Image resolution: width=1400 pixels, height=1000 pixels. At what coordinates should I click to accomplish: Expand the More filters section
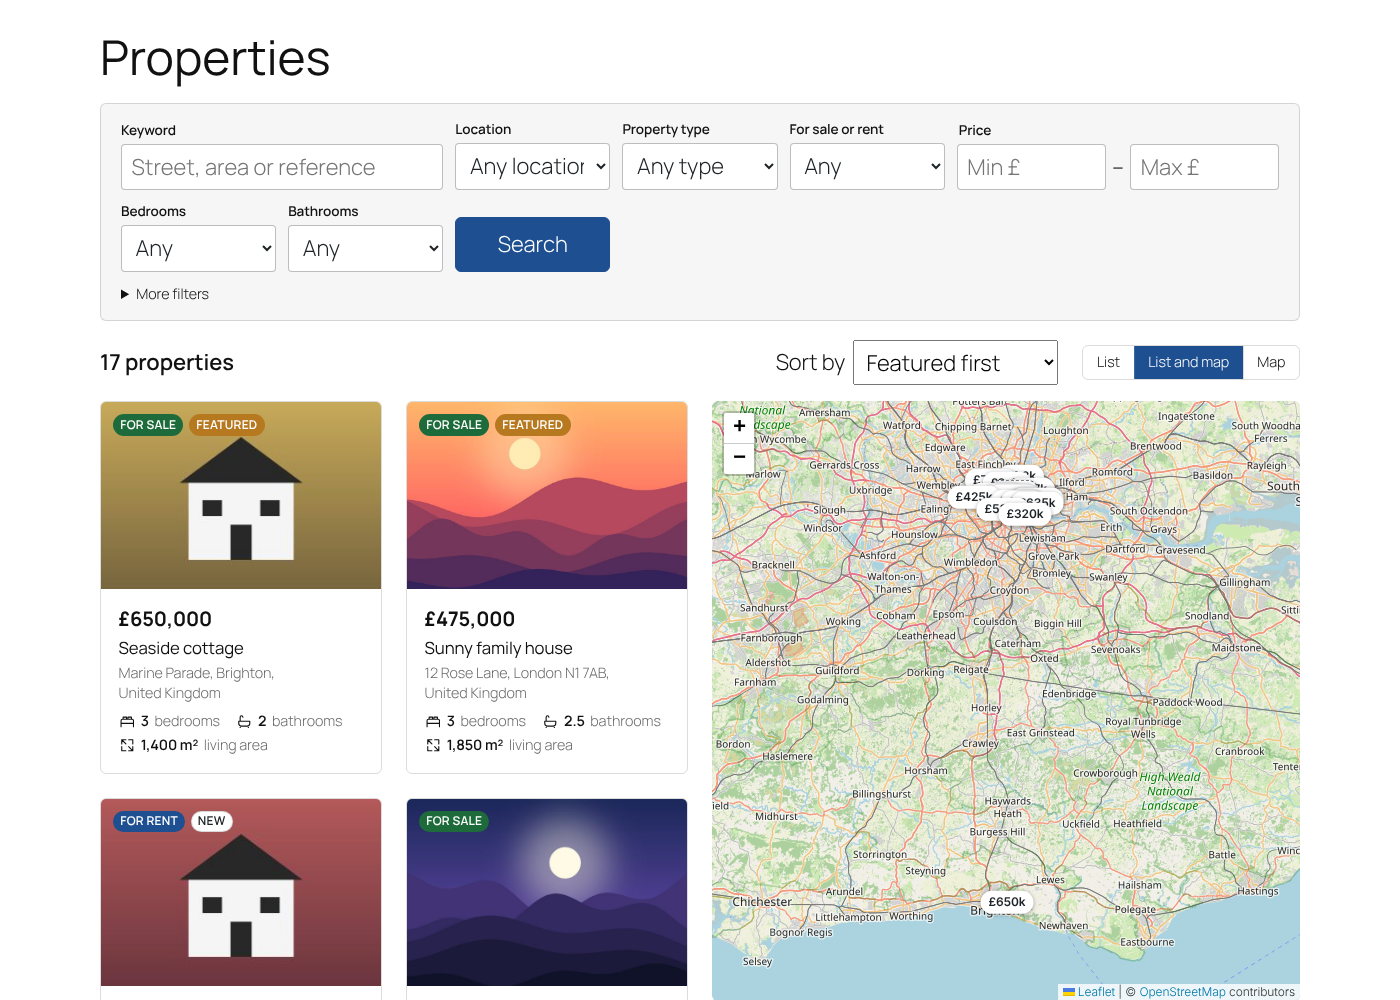[x=165, y=294]
